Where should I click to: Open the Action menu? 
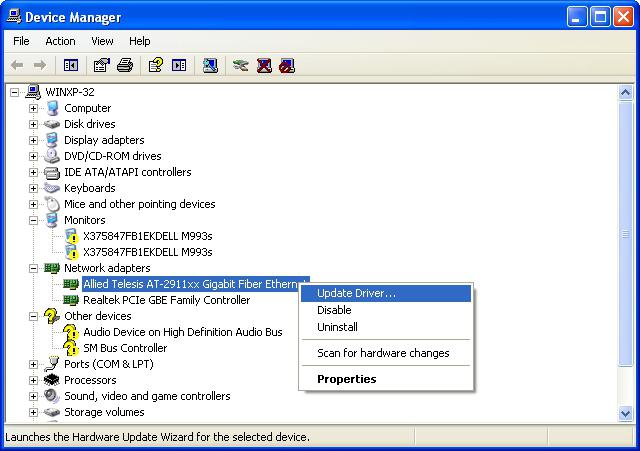click(x=60, y=41)
